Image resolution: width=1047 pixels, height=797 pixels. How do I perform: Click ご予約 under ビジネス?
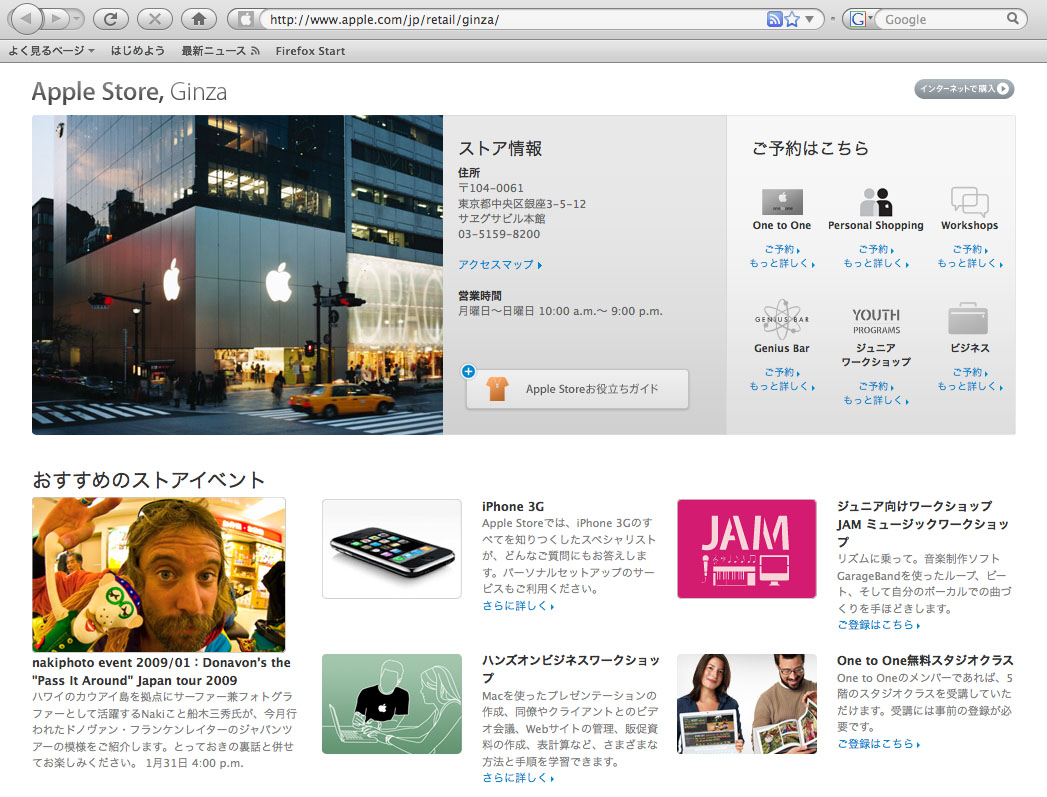tap(970, 372)
